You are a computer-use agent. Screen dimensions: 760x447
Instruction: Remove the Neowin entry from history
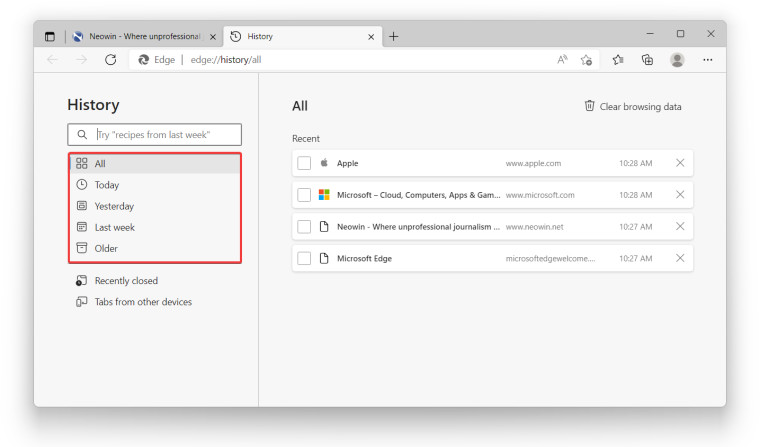[x=680, y=226]
